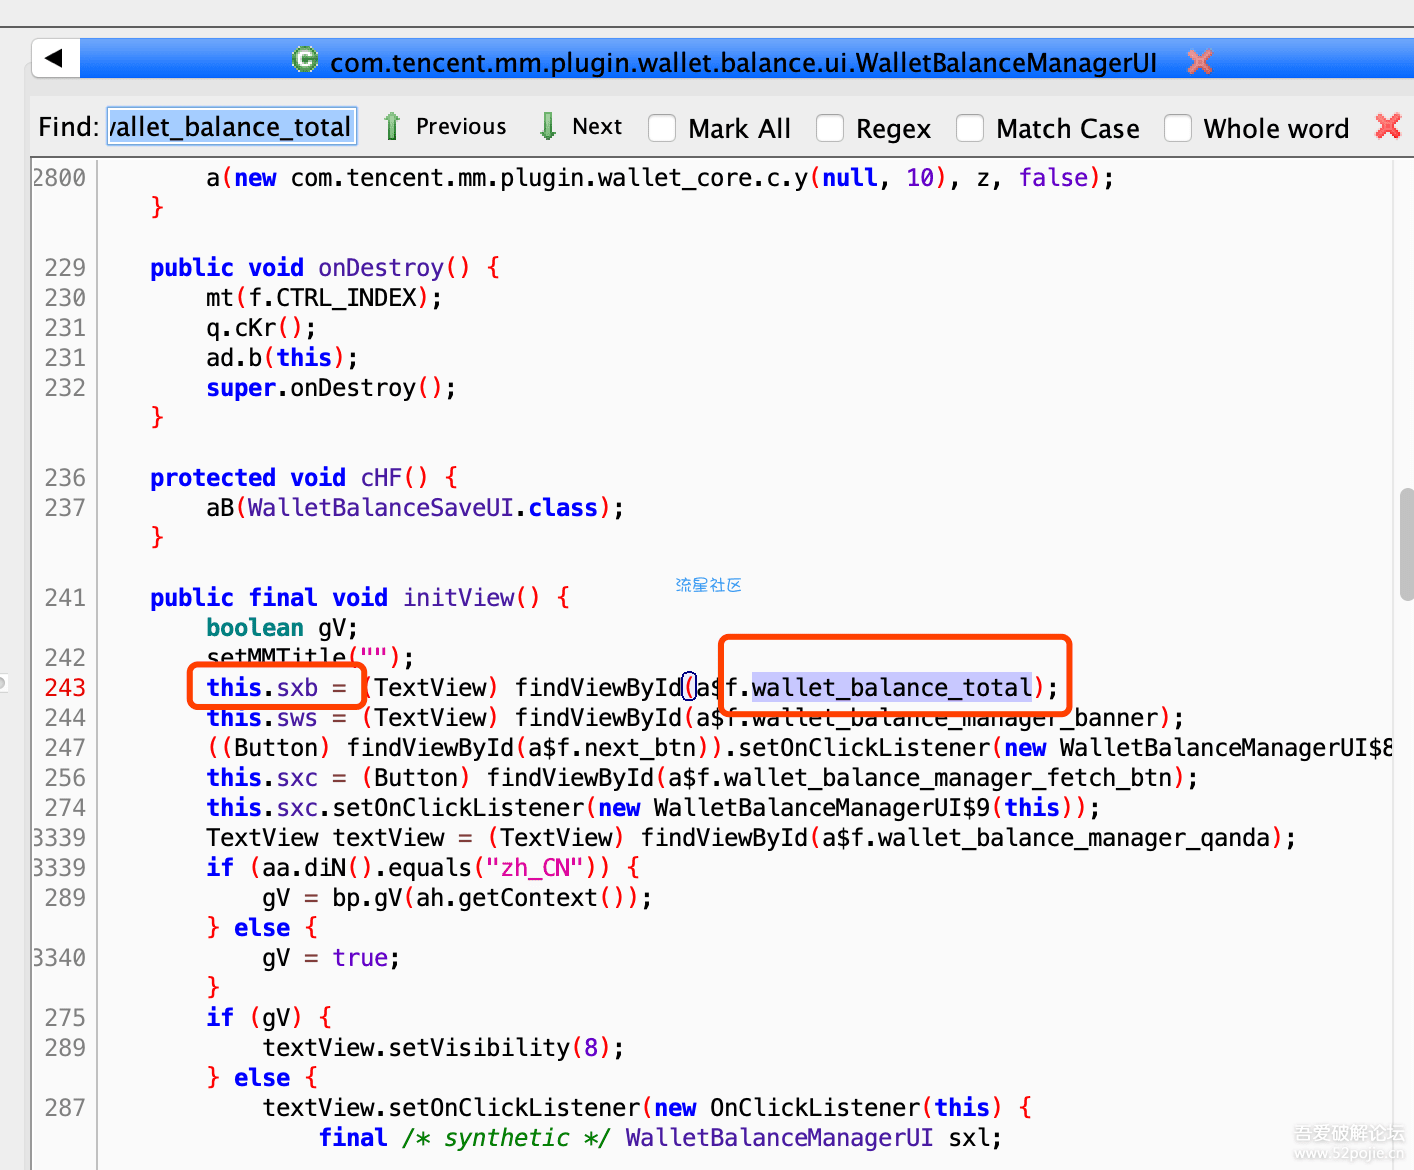1414x1170 pixels.
Task: Click q.cKr() call
Action: (260, 328)
